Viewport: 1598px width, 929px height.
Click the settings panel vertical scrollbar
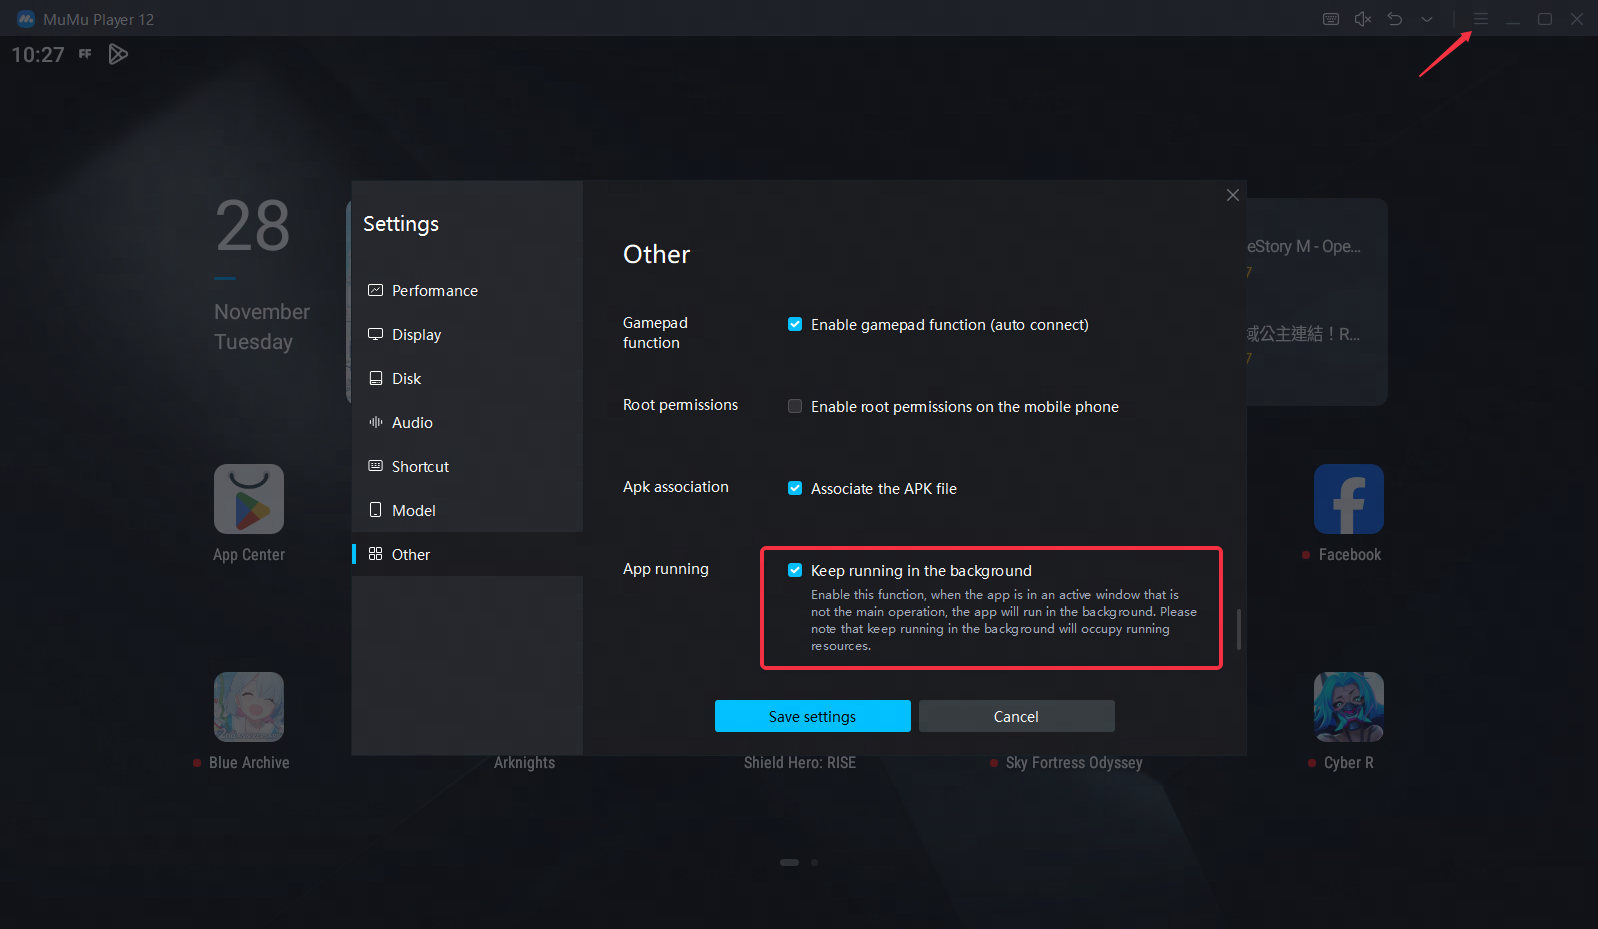pos(1239,629)
